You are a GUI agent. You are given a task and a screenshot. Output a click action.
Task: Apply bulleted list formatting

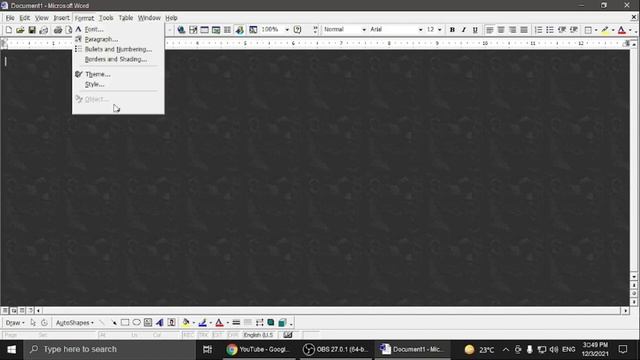[550, 30]
